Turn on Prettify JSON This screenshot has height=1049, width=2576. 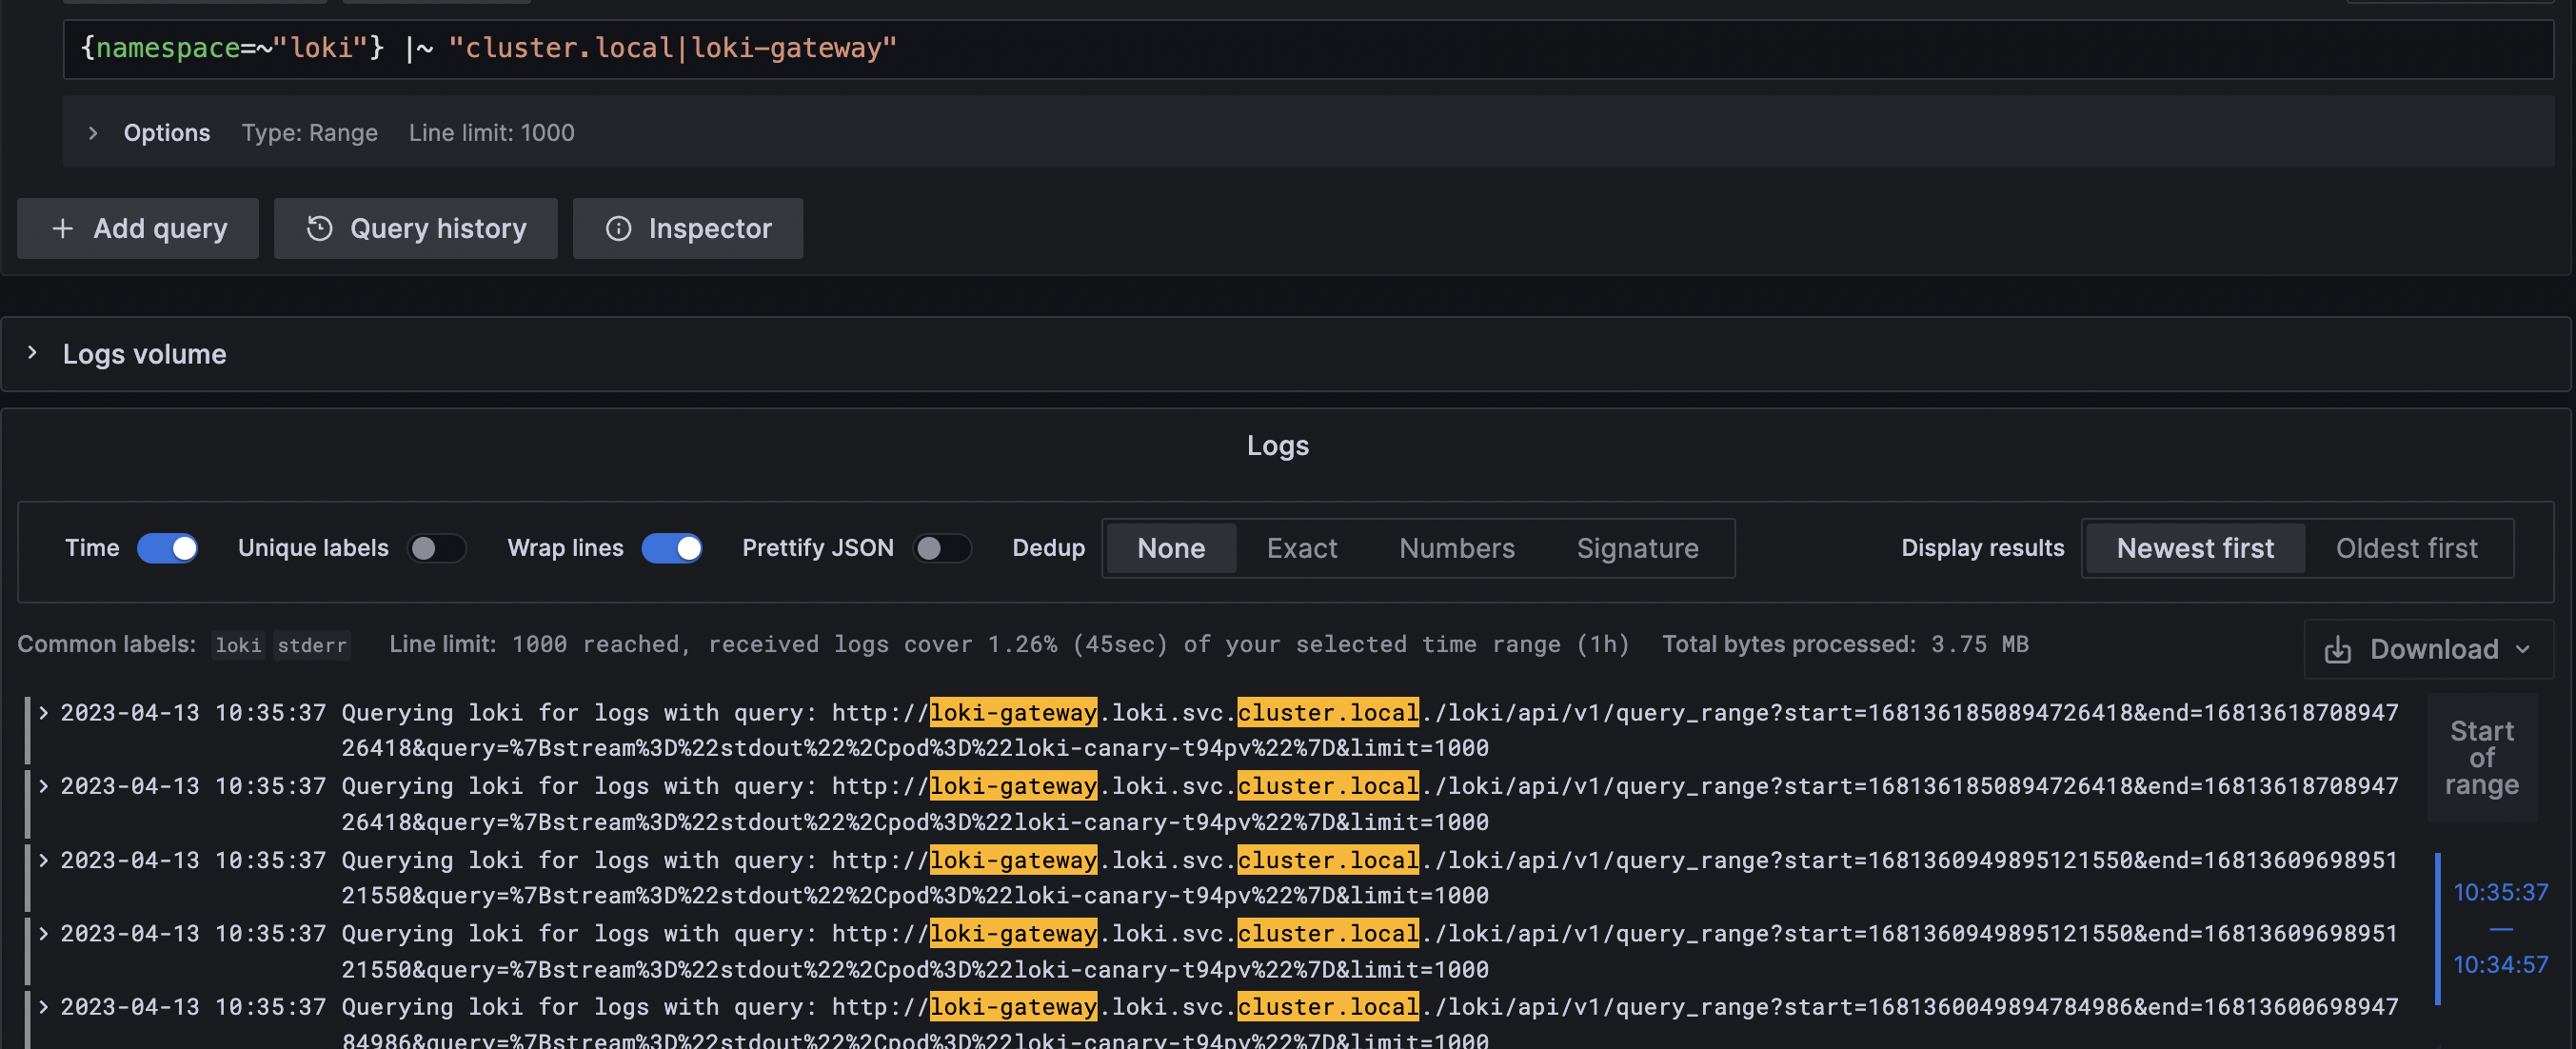click(941, 548)
